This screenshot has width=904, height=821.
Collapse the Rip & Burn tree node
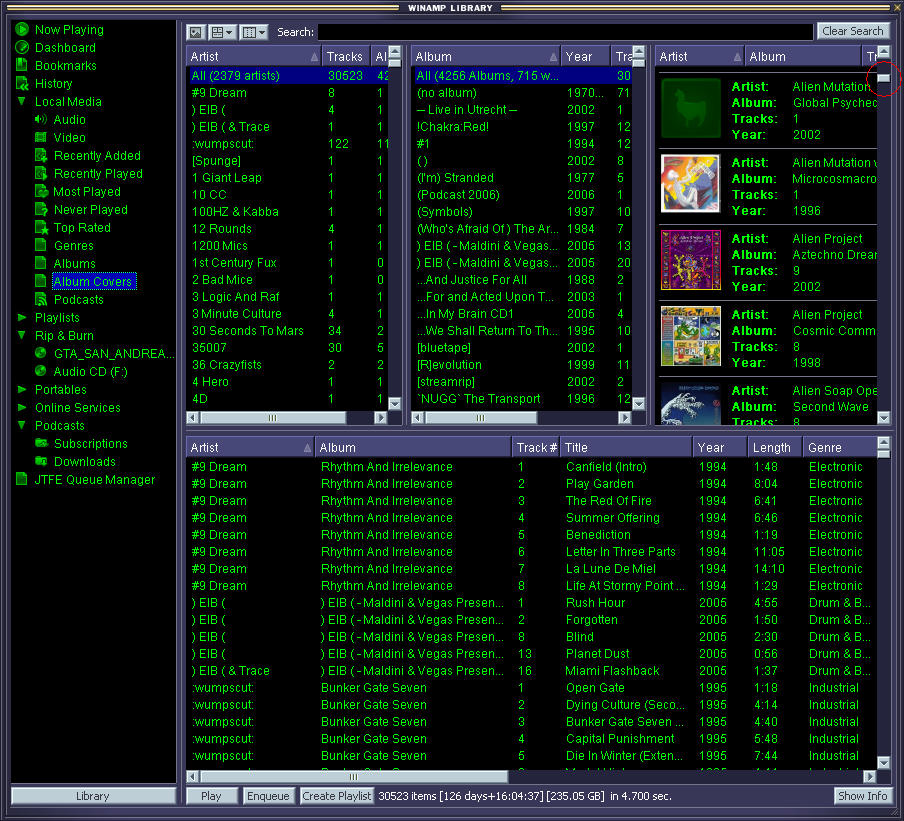[x=22, y=335]
